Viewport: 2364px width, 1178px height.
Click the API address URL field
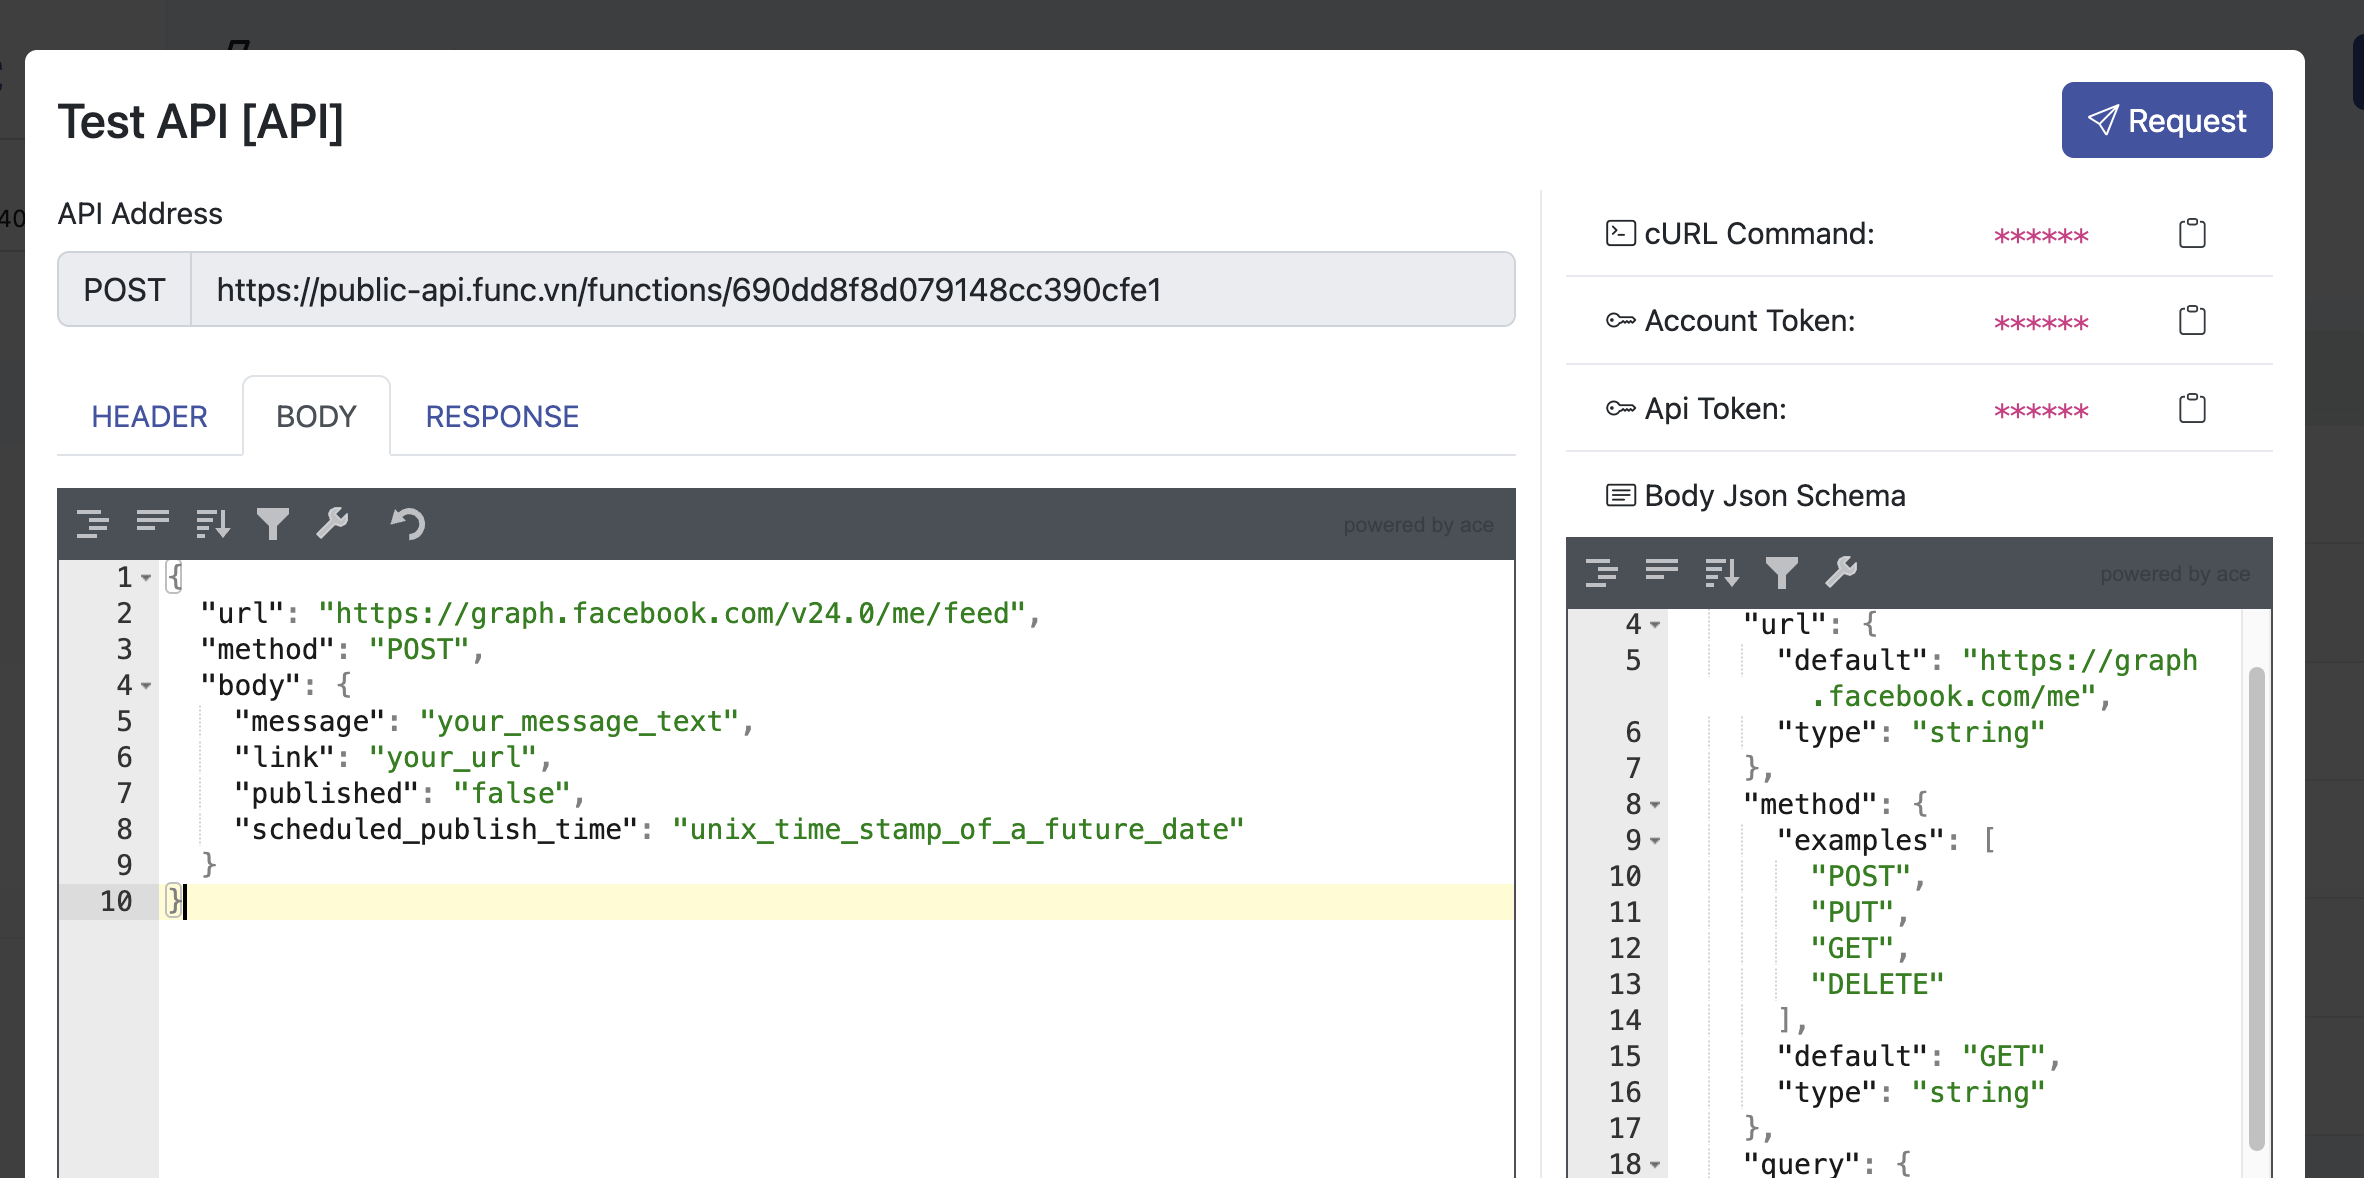click(850, 290)
